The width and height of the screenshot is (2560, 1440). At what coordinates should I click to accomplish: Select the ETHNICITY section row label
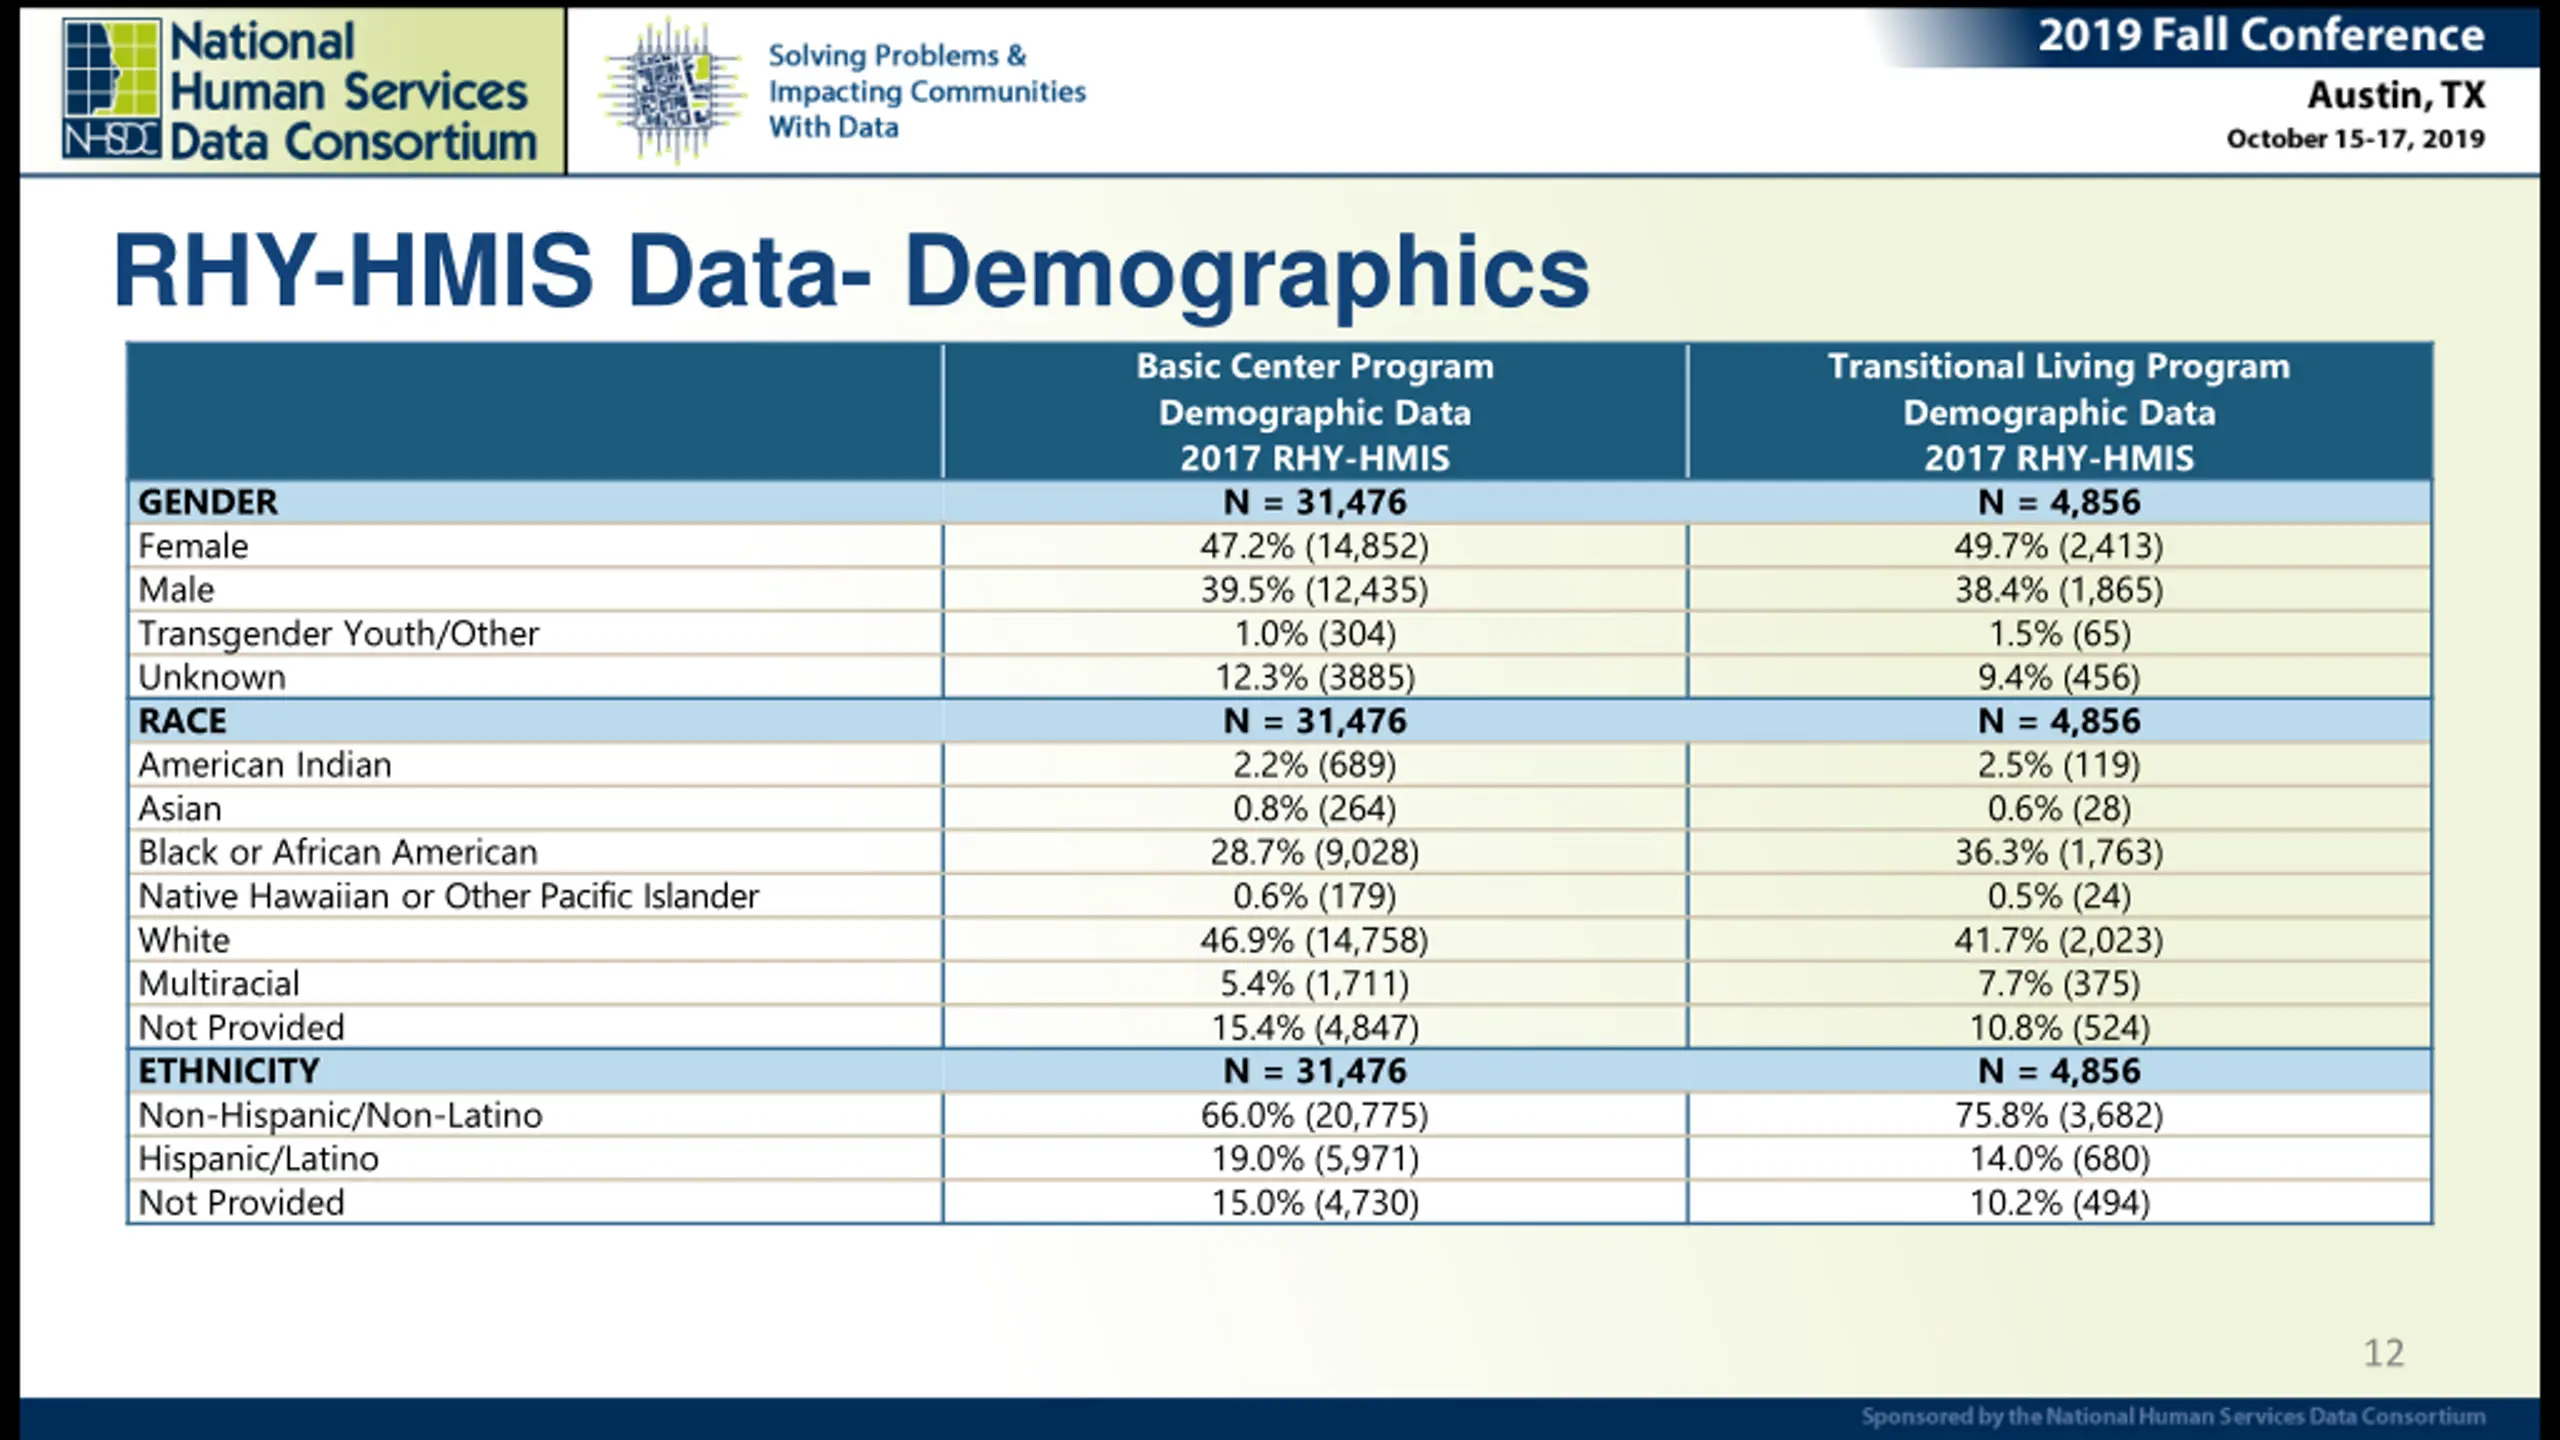tap(228, 1071)
